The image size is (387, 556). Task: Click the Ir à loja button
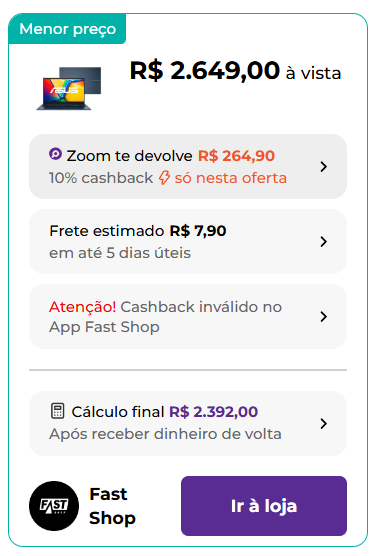coord(264,506)
